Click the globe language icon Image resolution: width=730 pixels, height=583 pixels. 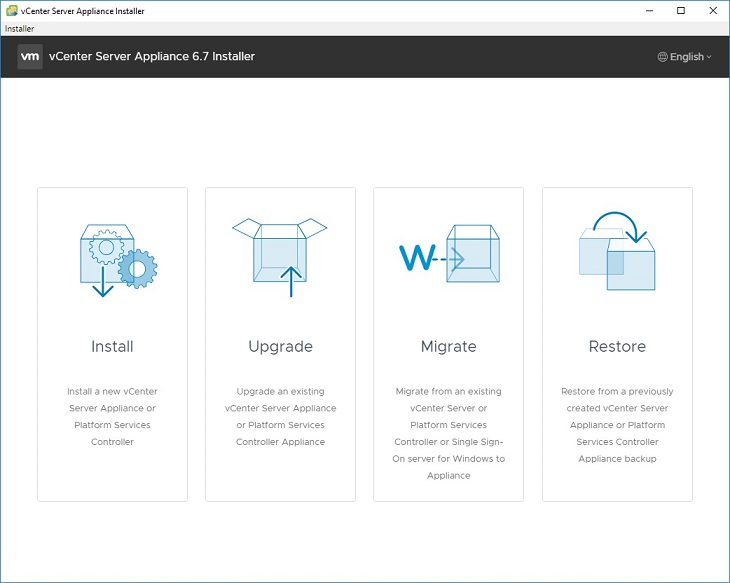pos(662,57)
